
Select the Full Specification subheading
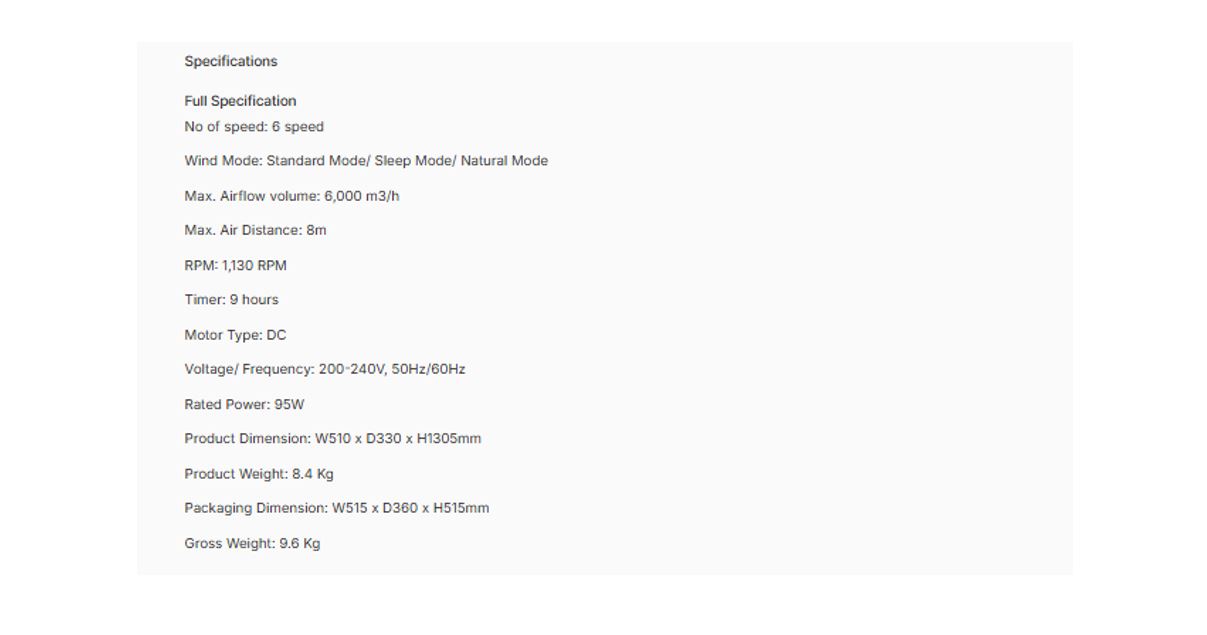click(x=240, y=101)
